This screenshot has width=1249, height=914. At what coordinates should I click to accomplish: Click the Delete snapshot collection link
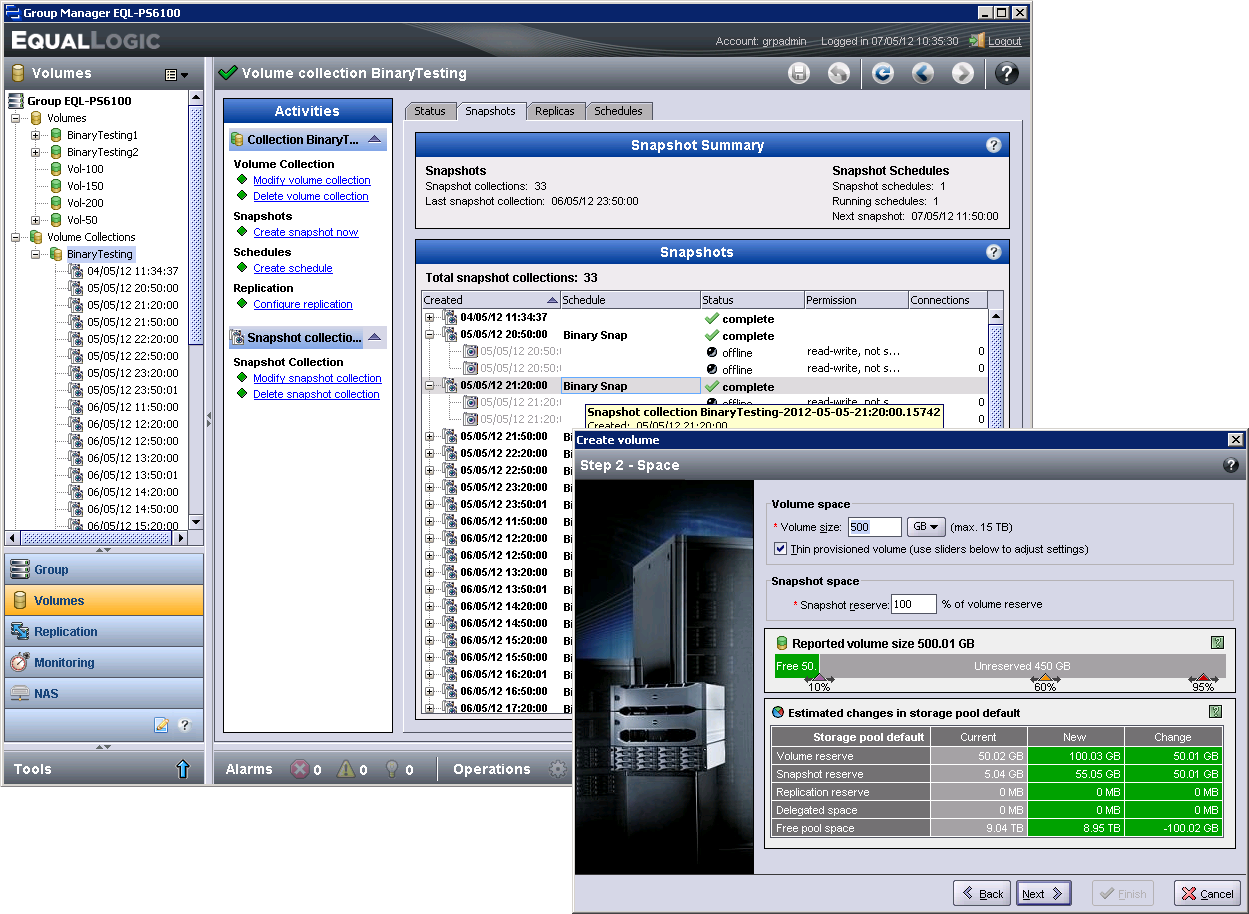[316, 394]
